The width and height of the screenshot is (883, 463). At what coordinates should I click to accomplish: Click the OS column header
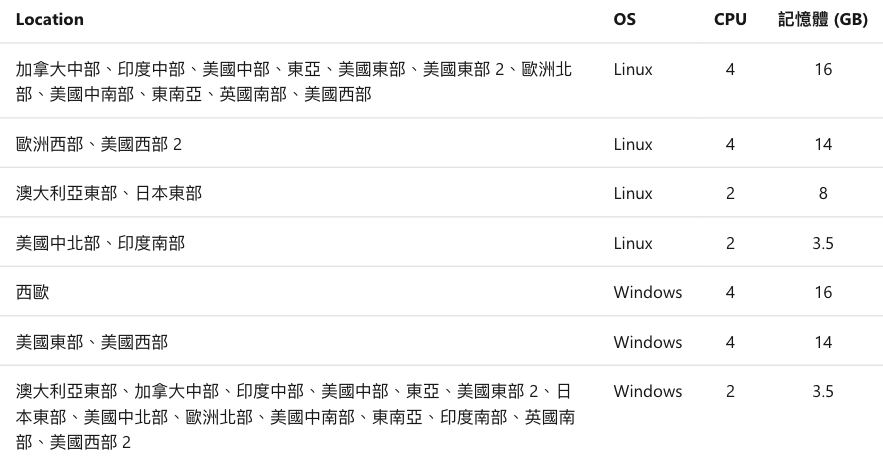pos(625,20)
